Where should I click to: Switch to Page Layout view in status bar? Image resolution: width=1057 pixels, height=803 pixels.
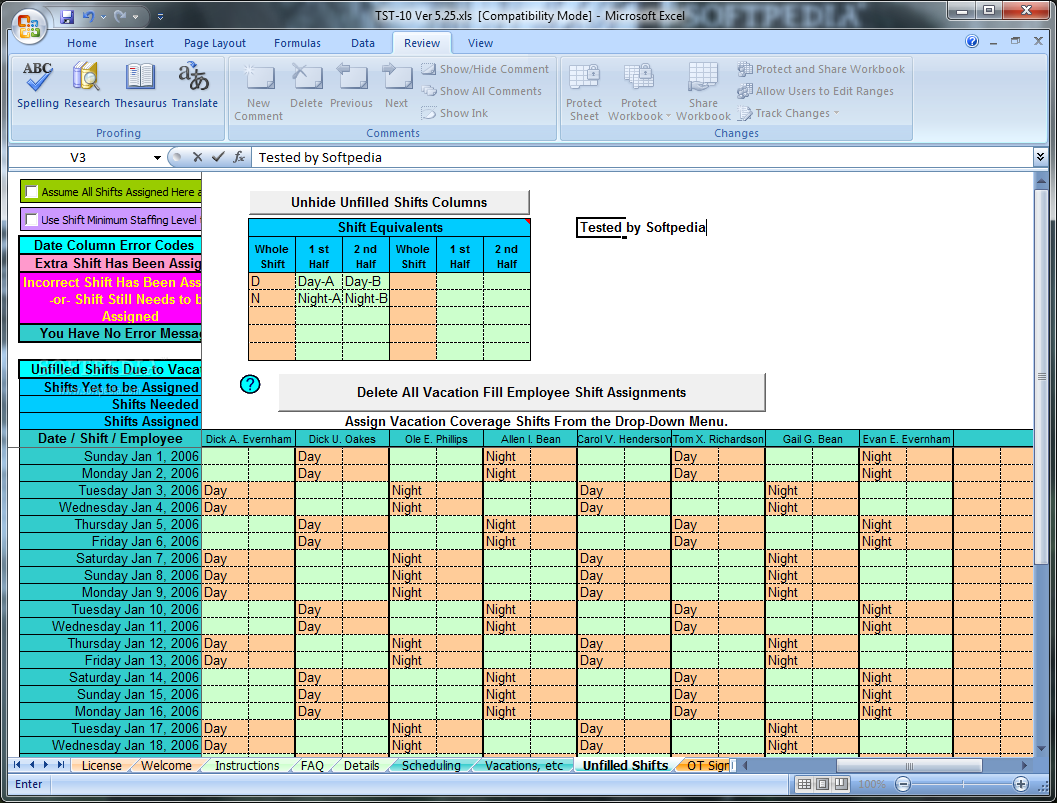tap(822, 784)
